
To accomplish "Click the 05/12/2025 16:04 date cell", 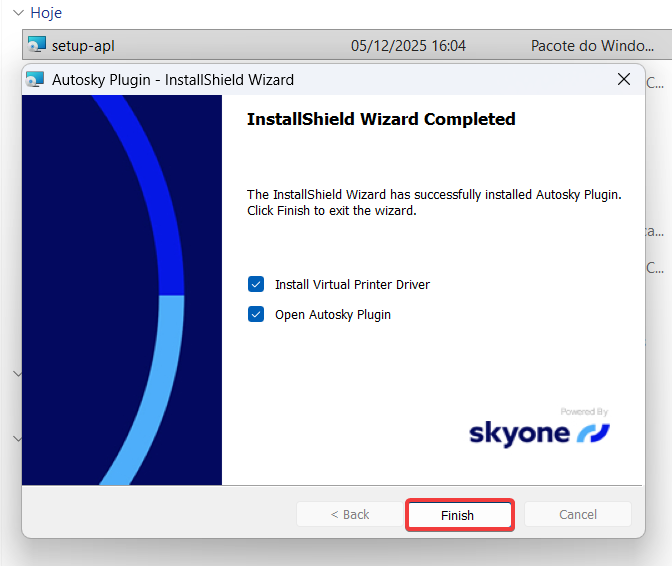I will click(x=408, y=46).
